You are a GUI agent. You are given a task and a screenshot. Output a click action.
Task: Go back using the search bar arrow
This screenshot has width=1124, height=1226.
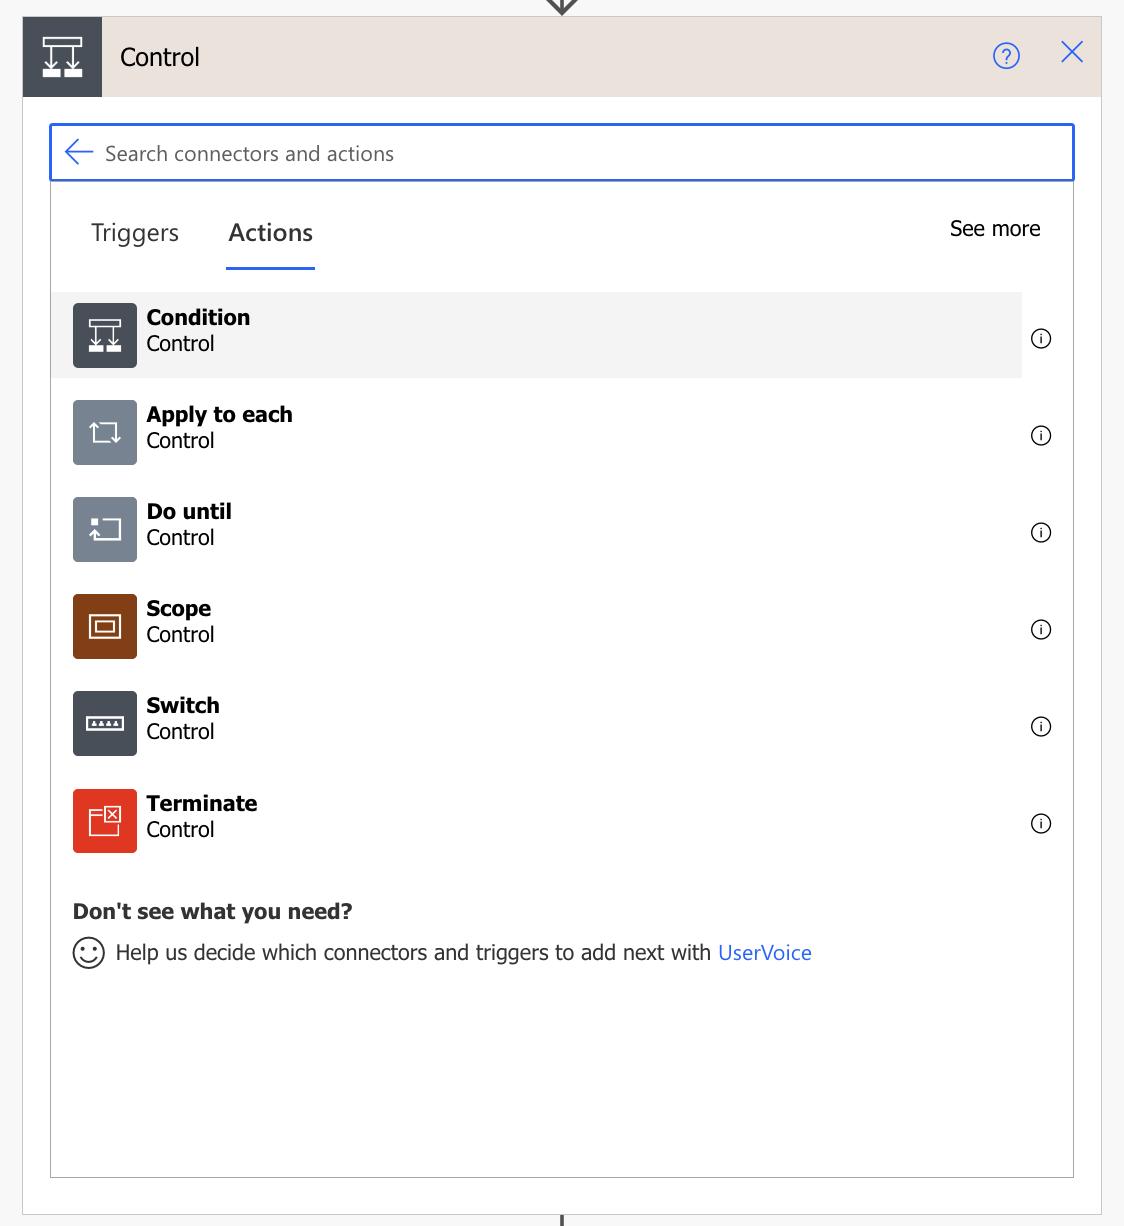(79, 152)
